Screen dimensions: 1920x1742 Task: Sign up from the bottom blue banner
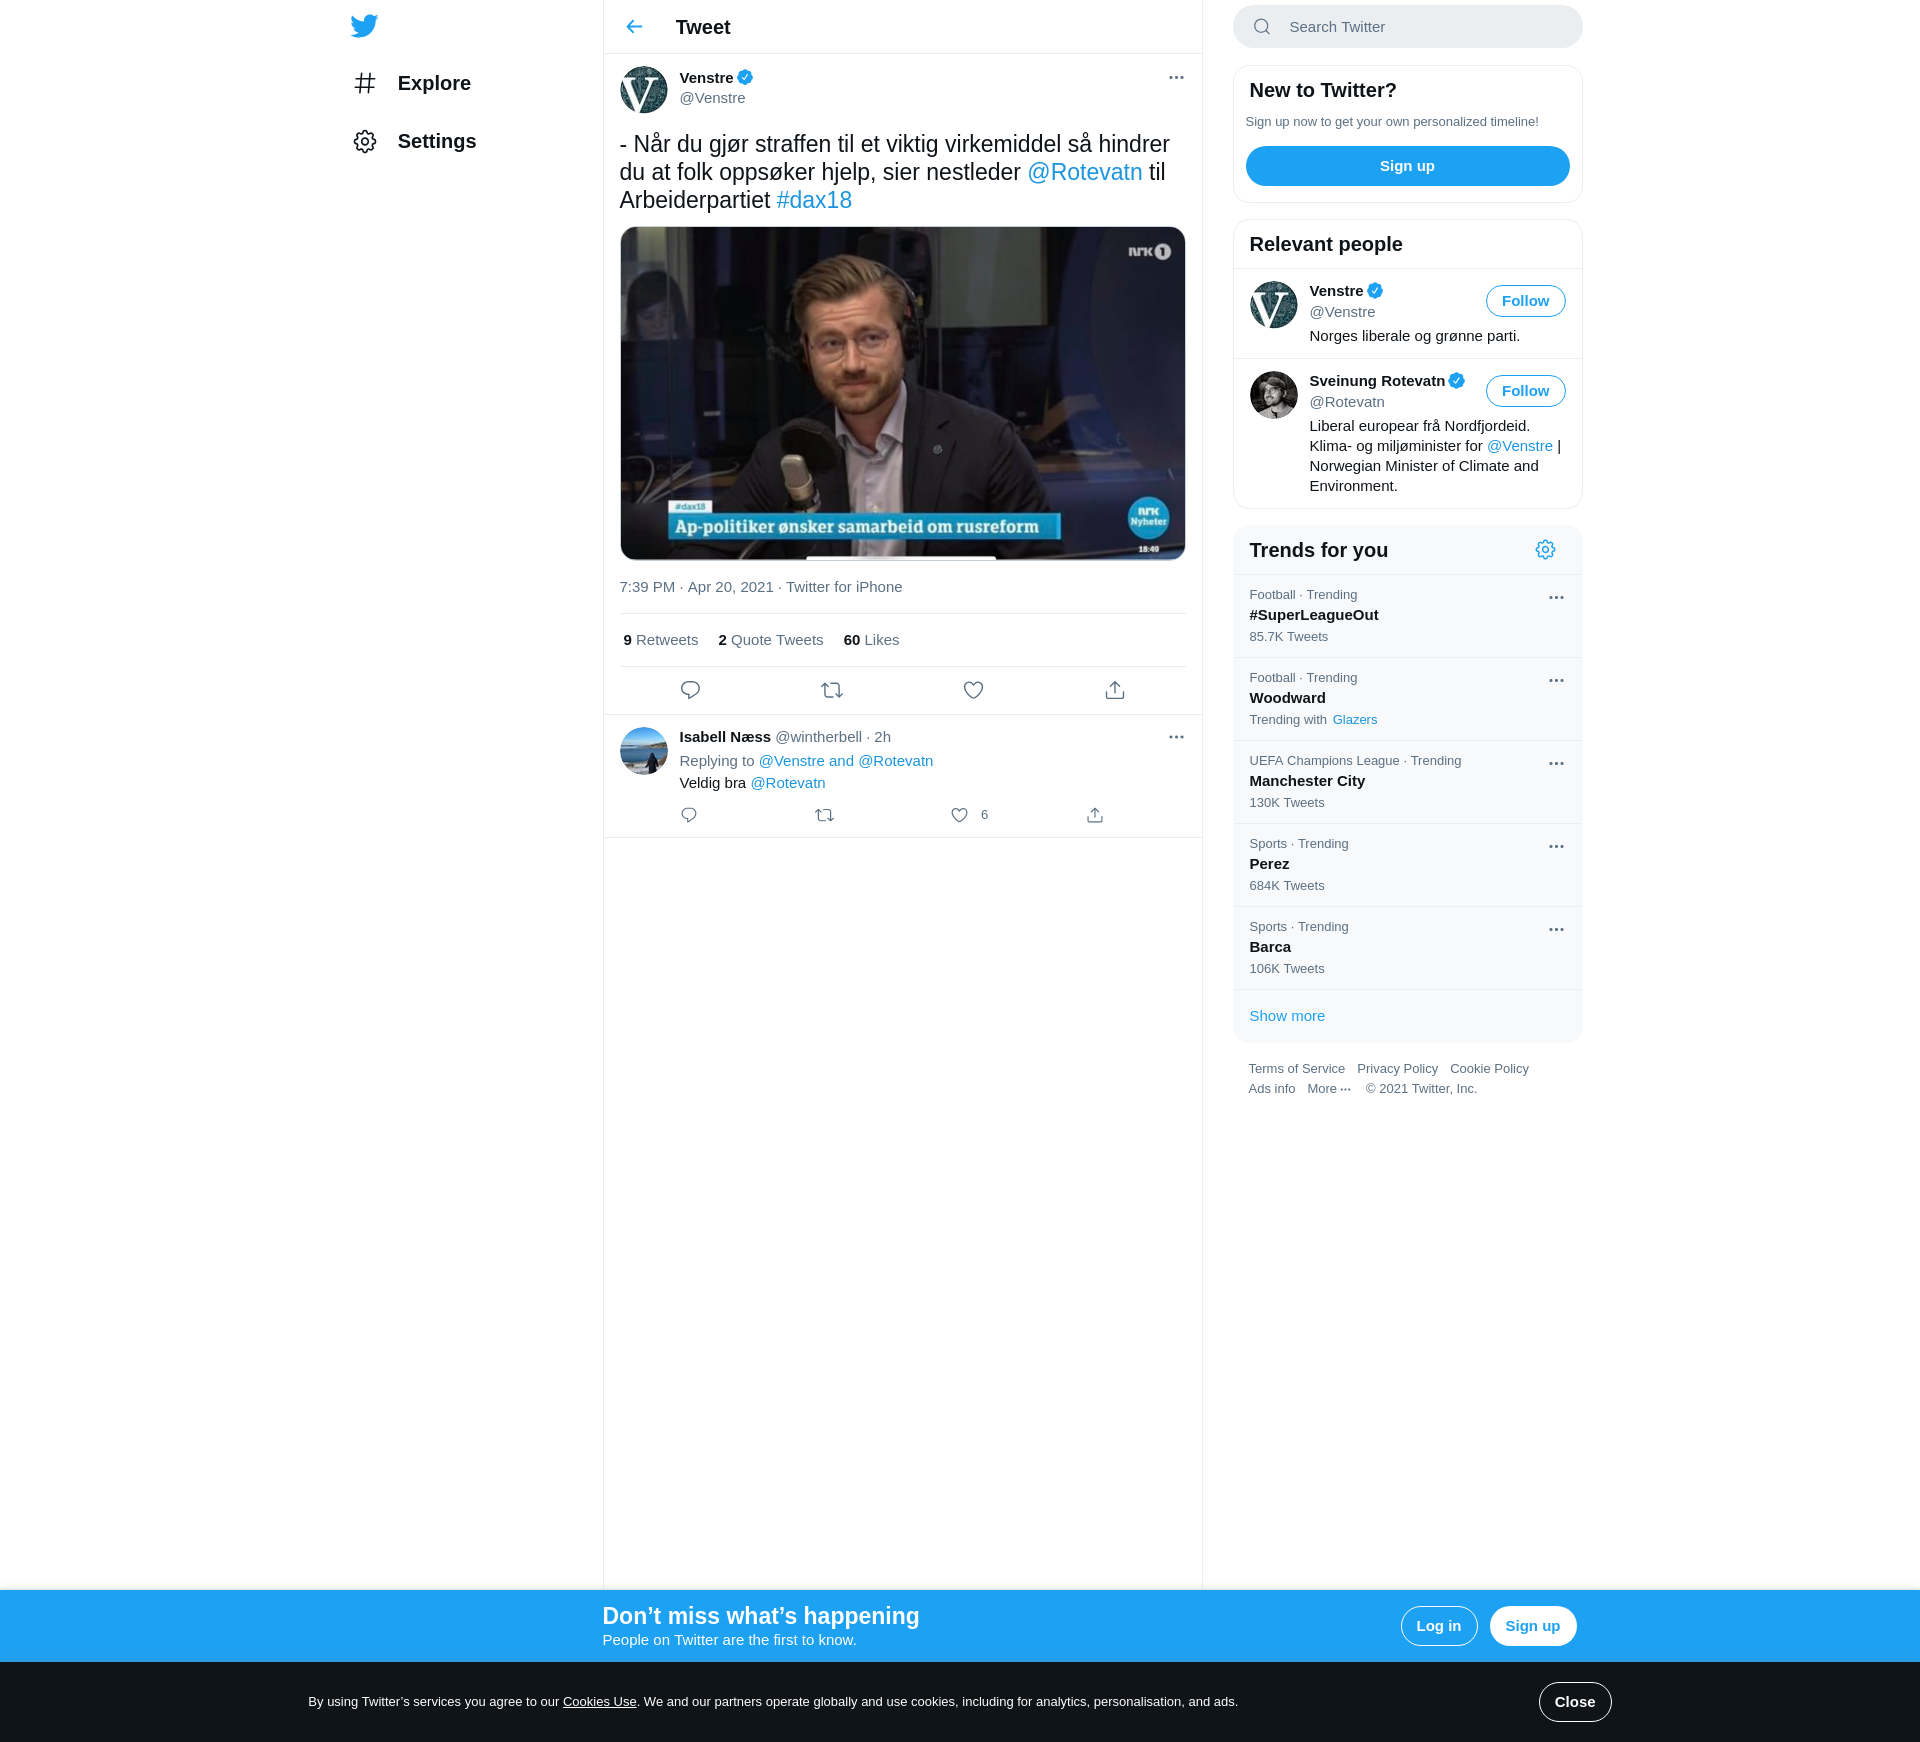pyautogui.click(x=1532, y=1626)
